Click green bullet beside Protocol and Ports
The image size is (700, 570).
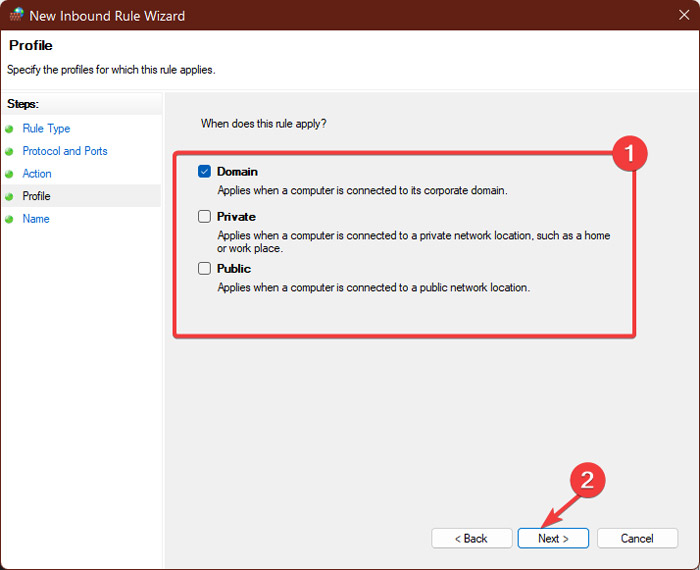10,152
